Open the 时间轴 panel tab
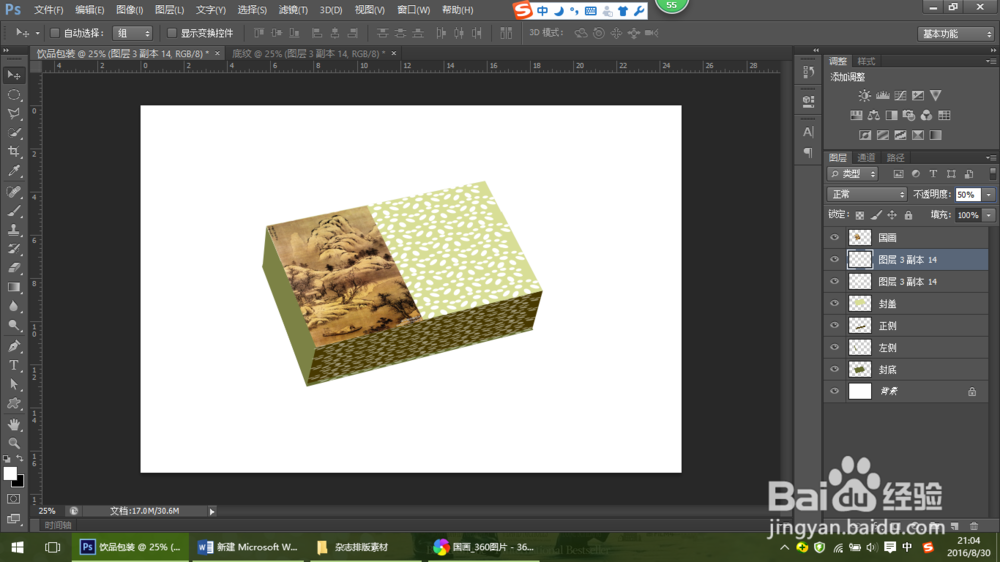Image resolution: width=1000 pixels, height=562 pixels. pyautogui.click(x=58, y=525)
